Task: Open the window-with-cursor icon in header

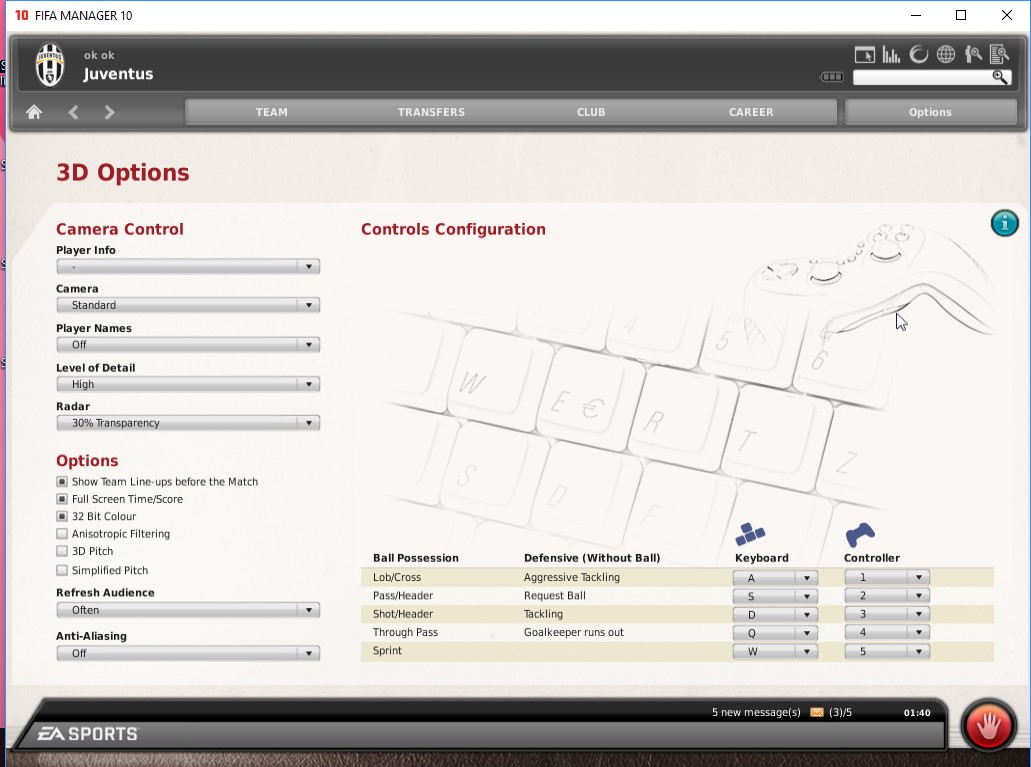Action: pos(865,55)
